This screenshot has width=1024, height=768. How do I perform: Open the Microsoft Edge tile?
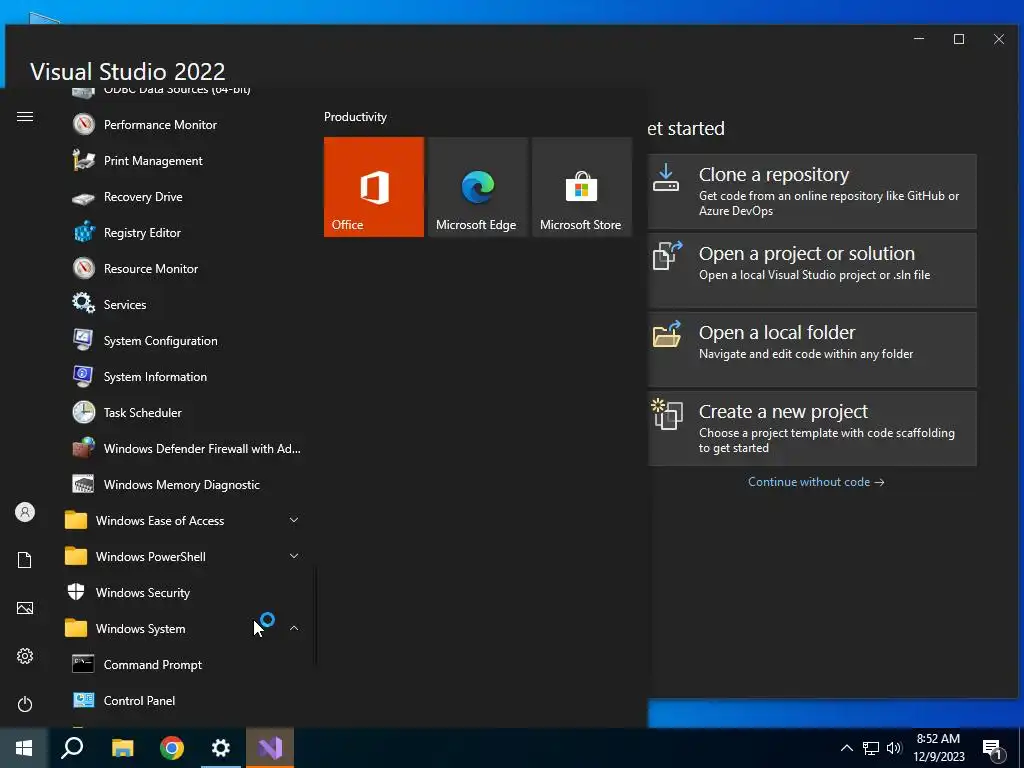click(477, 187)
